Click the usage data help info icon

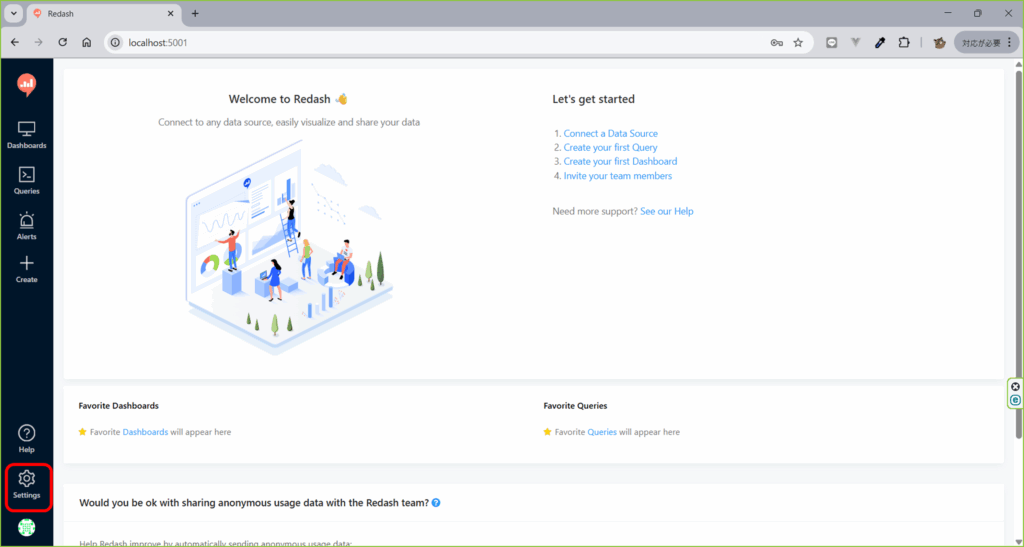click(436, 503)
